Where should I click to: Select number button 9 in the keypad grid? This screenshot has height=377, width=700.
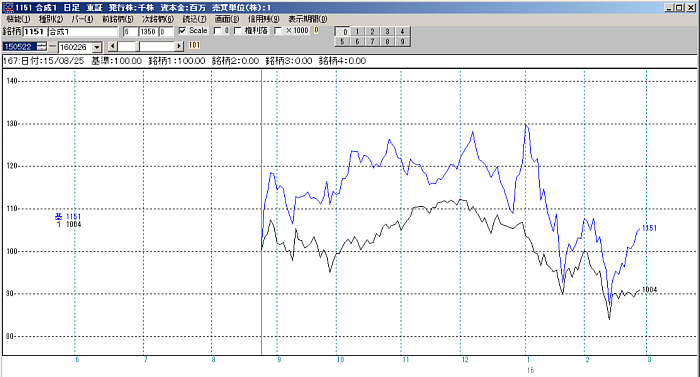(x=402, y=42)
